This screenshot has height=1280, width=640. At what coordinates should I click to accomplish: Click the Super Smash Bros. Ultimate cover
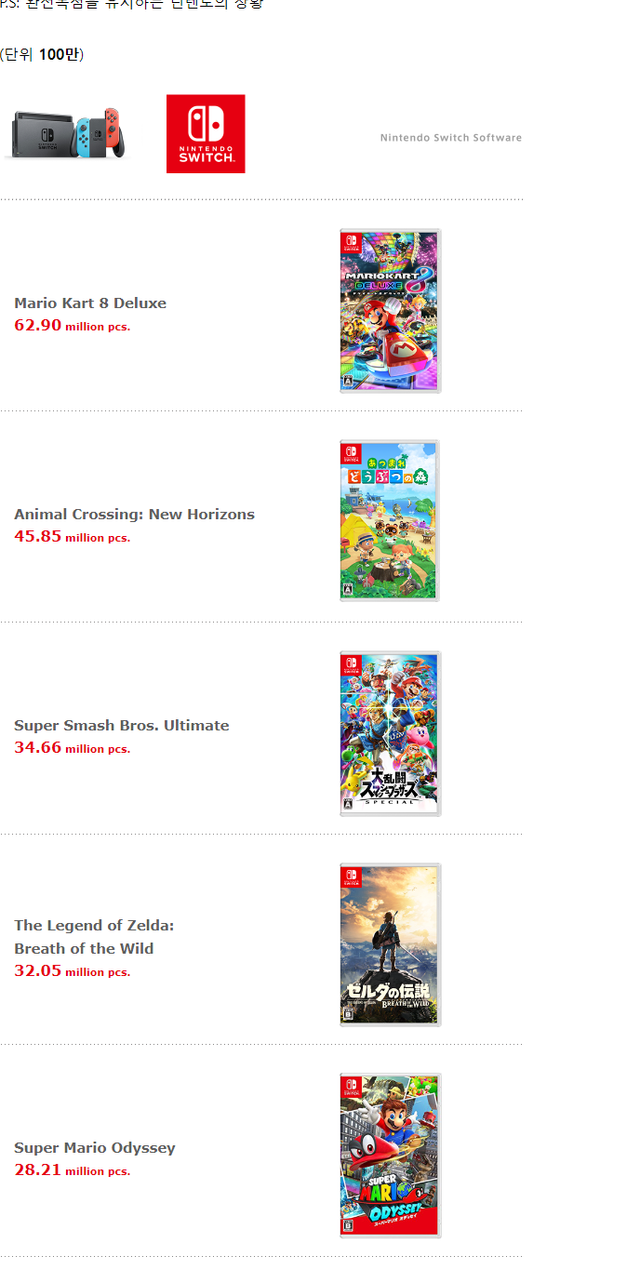tap(390, 733)
